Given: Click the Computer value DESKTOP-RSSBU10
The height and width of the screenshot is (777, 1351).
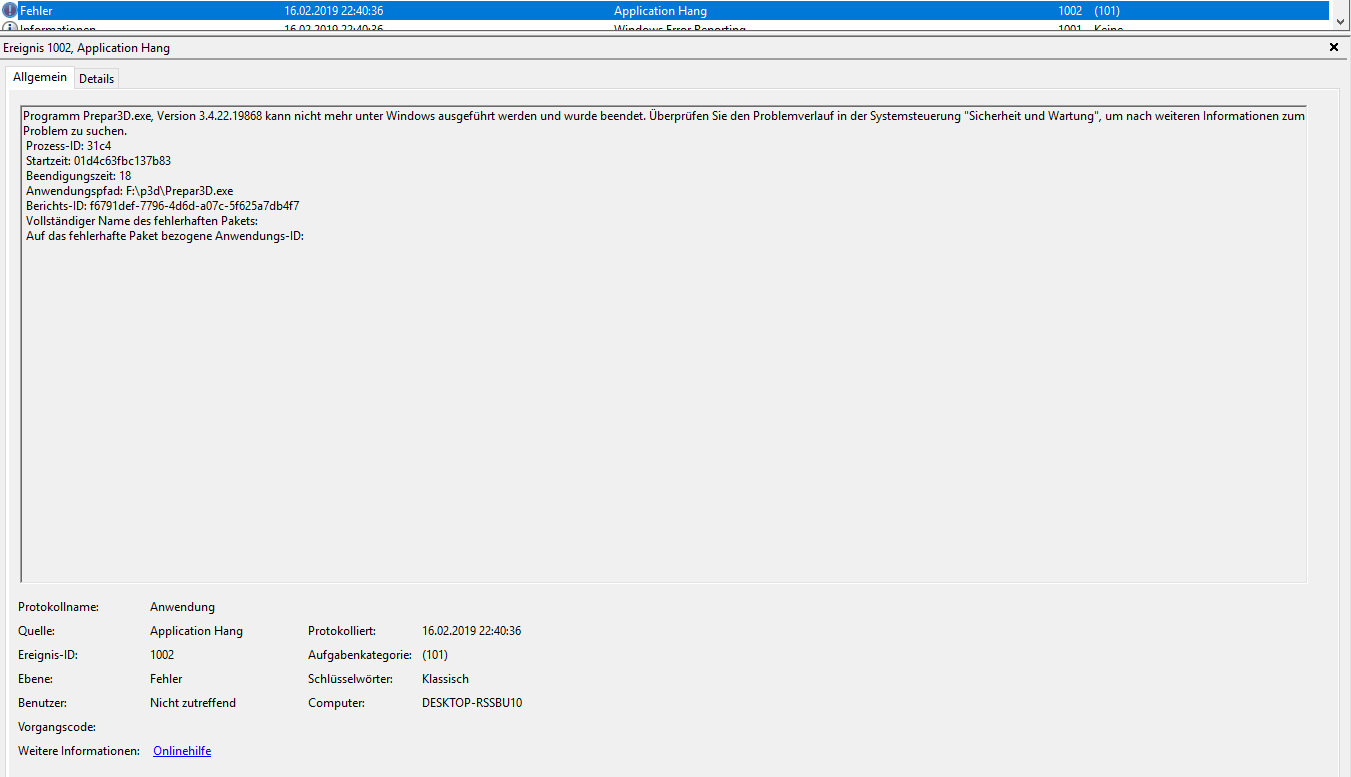Looking at the screenshot, I should point(472,703).
